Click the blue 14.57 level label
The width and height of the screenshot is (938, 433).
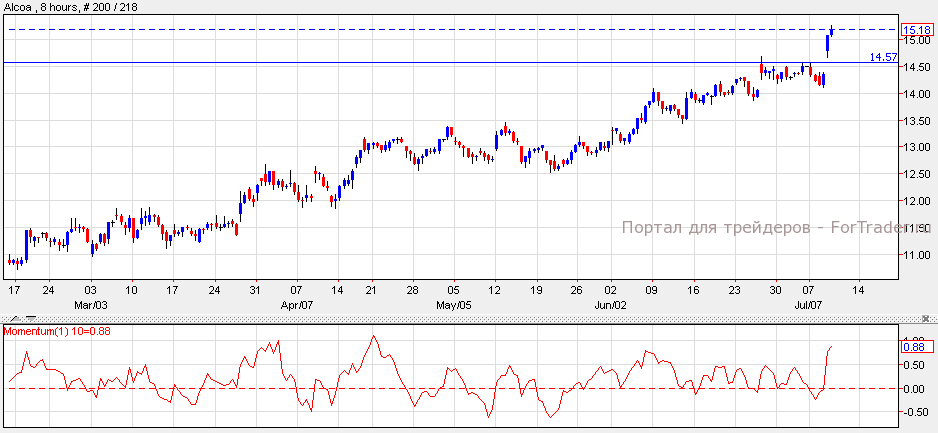click(882, 57)
